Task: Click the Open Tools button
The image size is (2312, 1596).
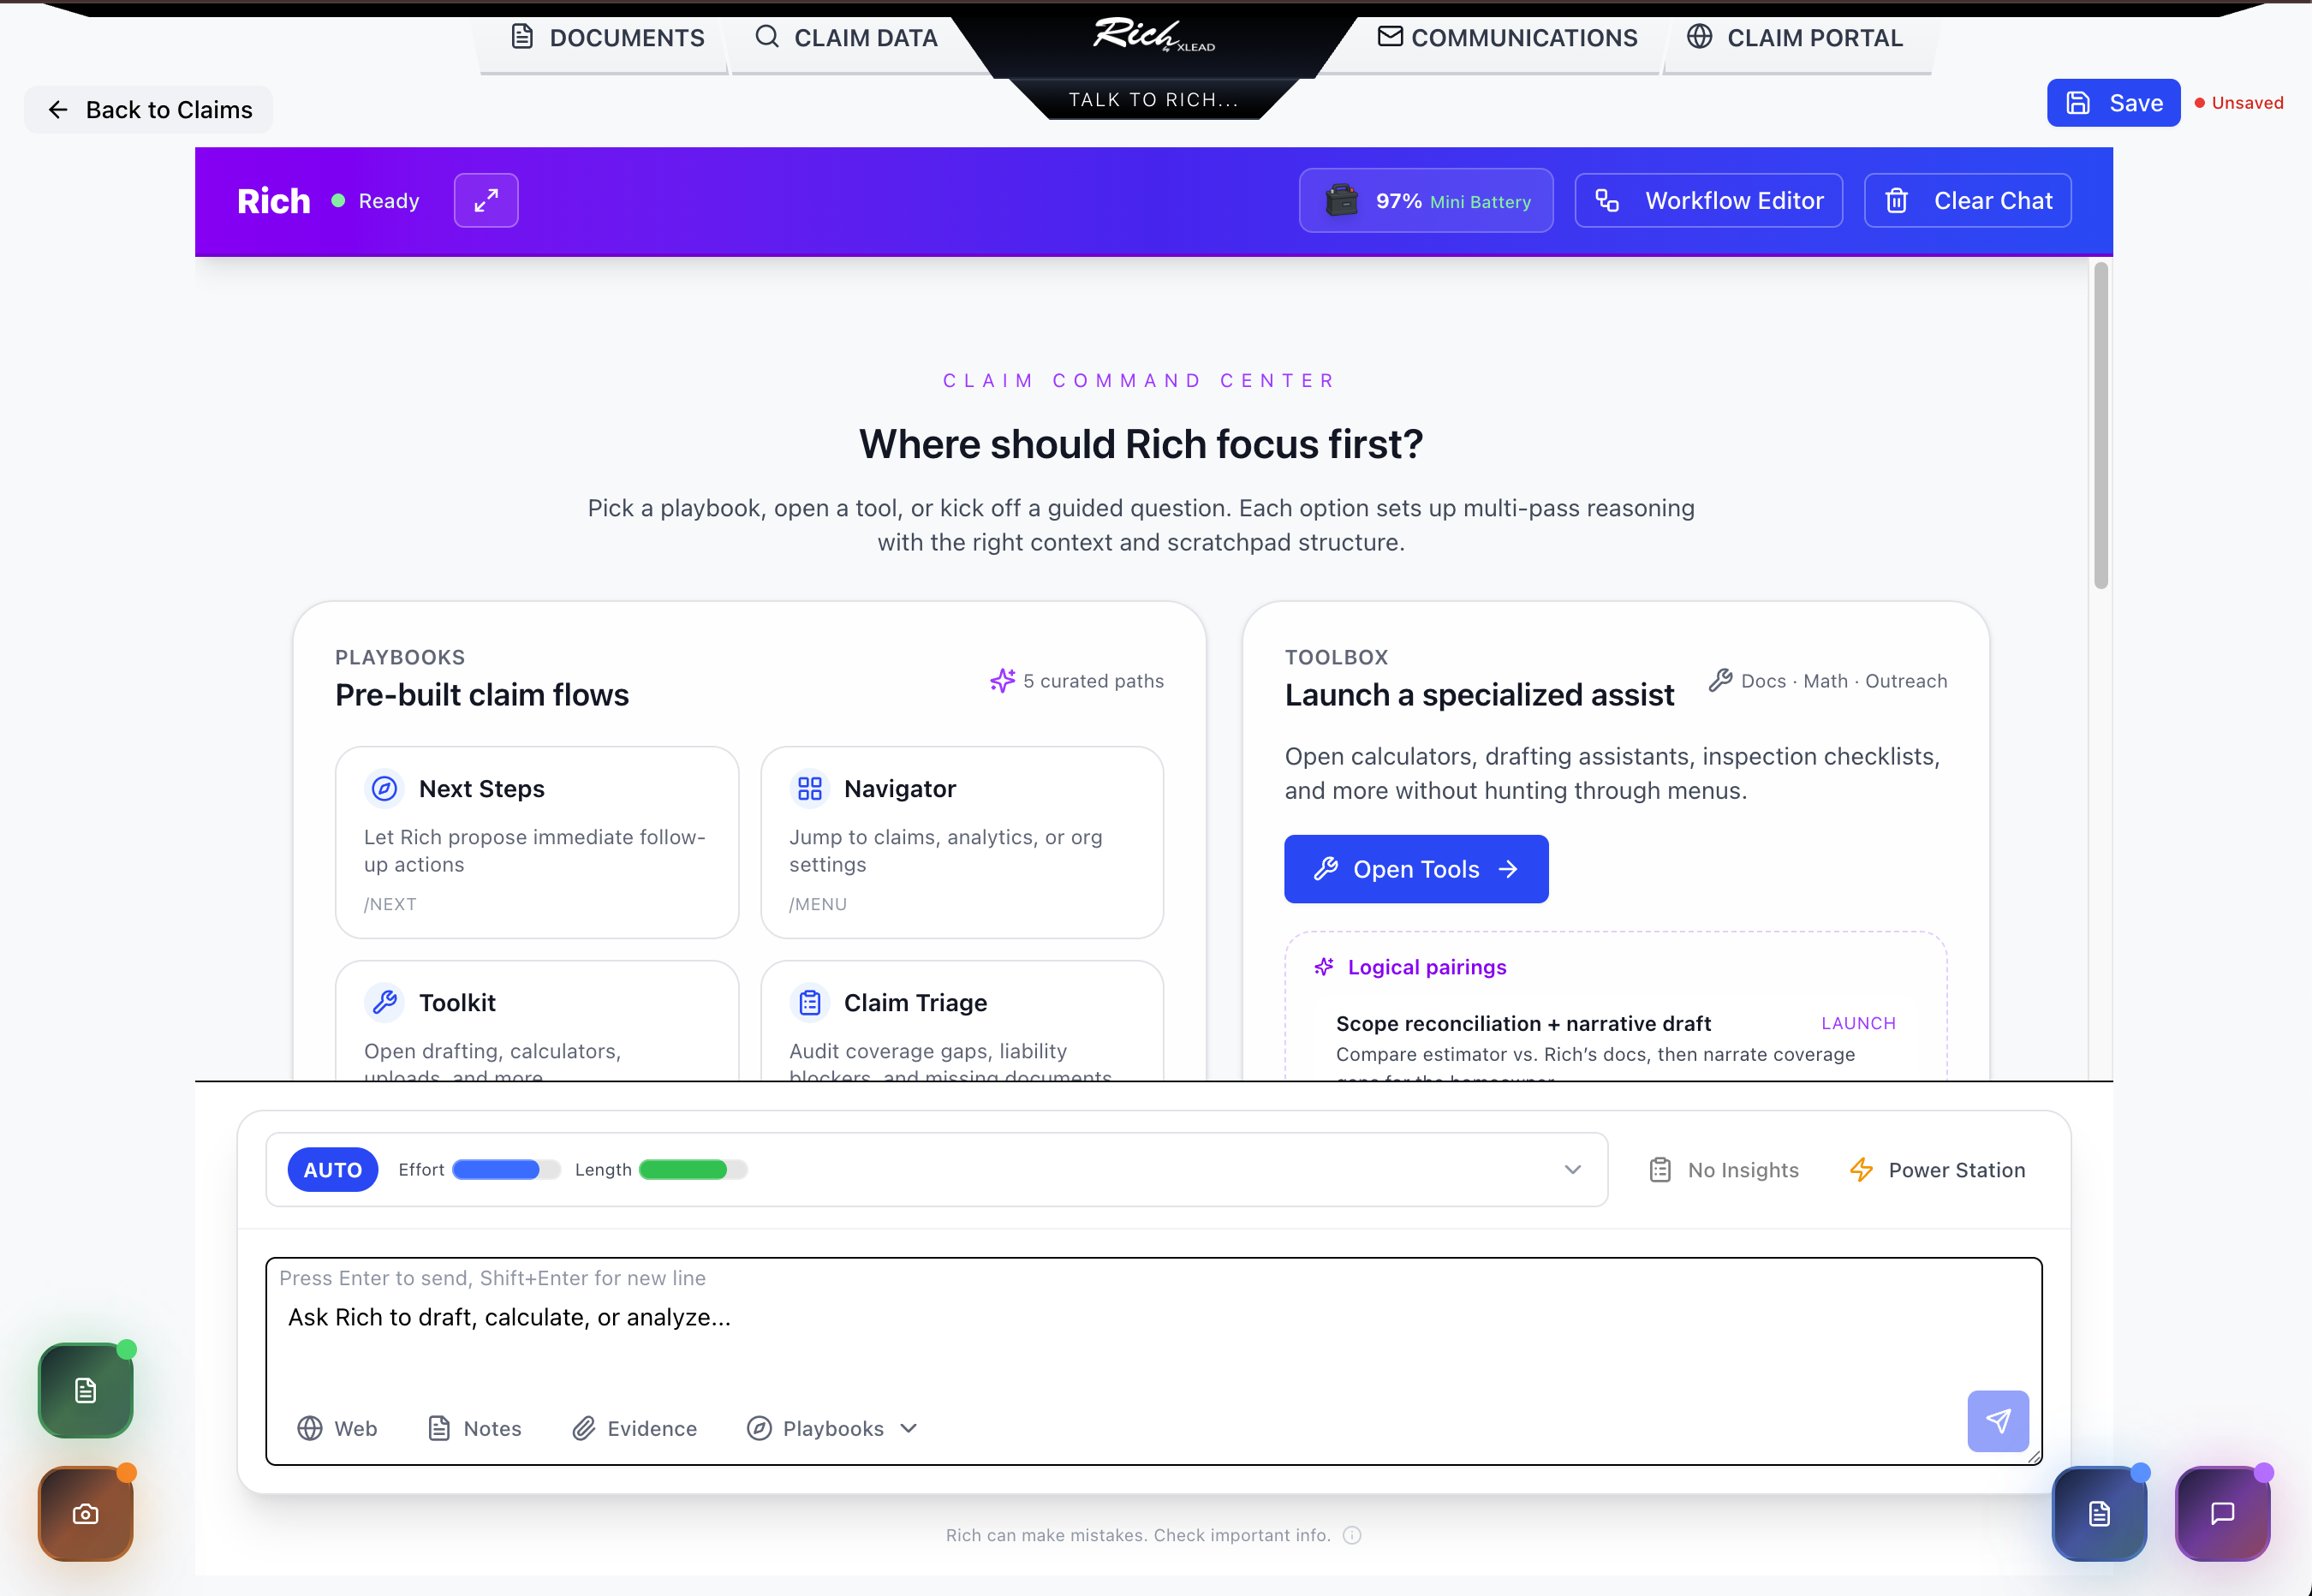Action: [x=1416, y=869]
